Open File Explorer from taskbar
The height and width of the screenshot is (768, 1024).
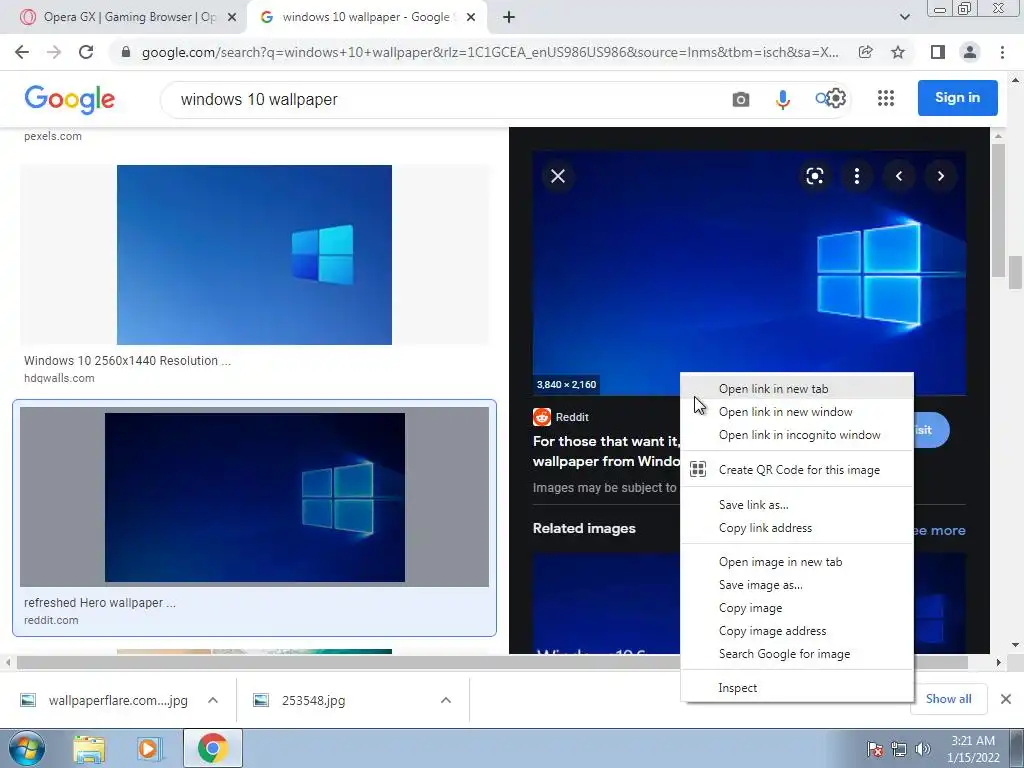[89, 749]
